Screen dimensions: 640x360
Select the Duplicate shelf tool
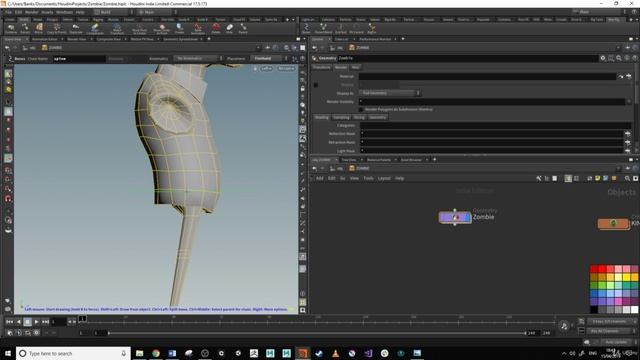pyautogui.click(x=76, y=29)
